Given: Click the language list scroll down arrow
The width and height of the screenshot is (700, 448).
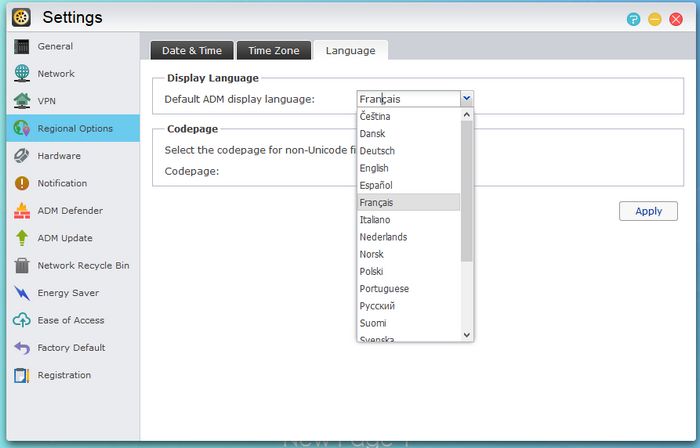Looking at the screenshot, I should pyautogui.click(x=466, y=334).
